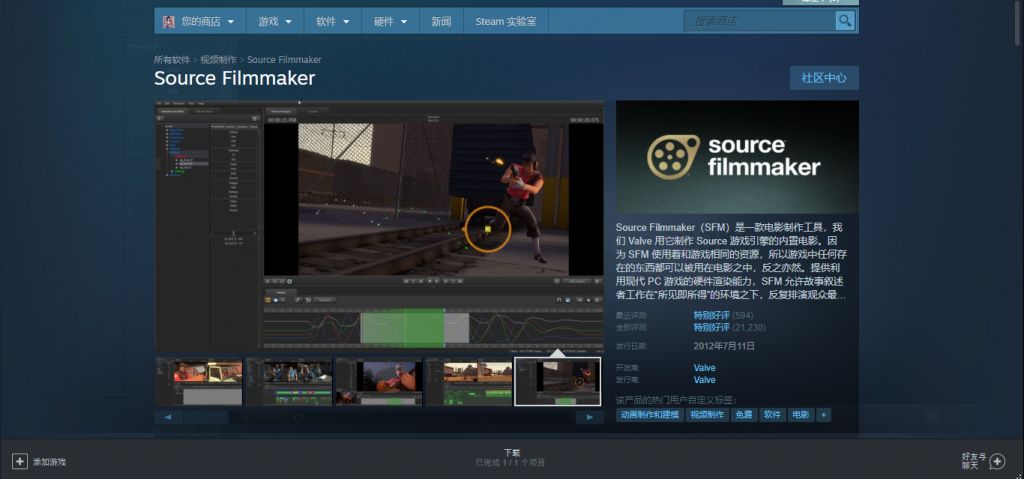Go to the 新闻 page
This screenshot has width=1024, height=479.
coord(441,21)
